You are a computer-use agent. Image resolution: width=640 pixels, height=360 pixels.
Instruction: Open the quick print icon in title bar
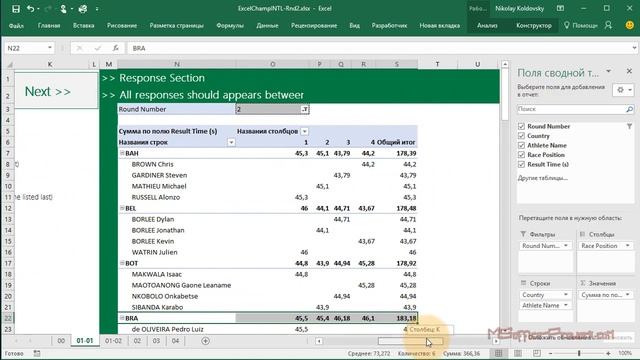pyautogui.click(x=83, y=9)
